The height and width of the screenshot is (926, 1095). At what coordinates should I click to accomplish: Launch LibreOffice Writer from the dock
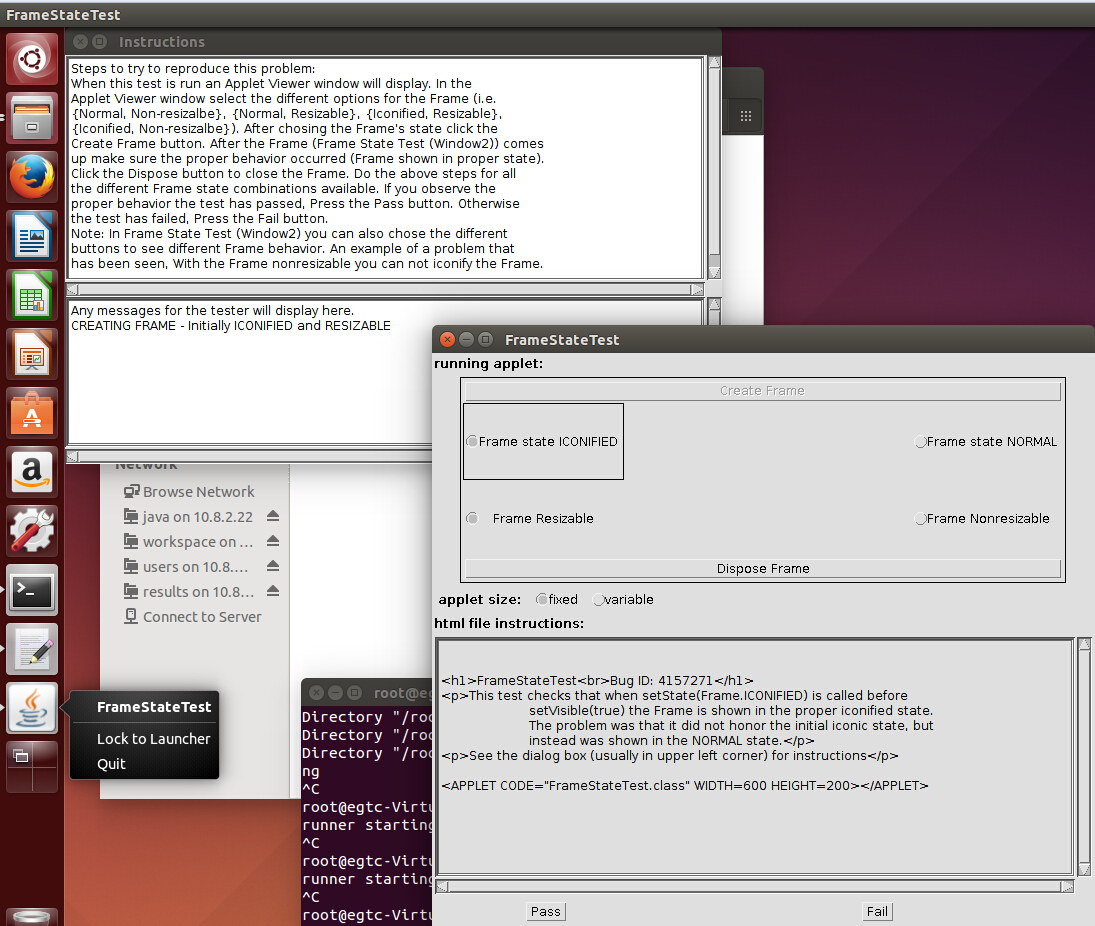pos(33,236)
